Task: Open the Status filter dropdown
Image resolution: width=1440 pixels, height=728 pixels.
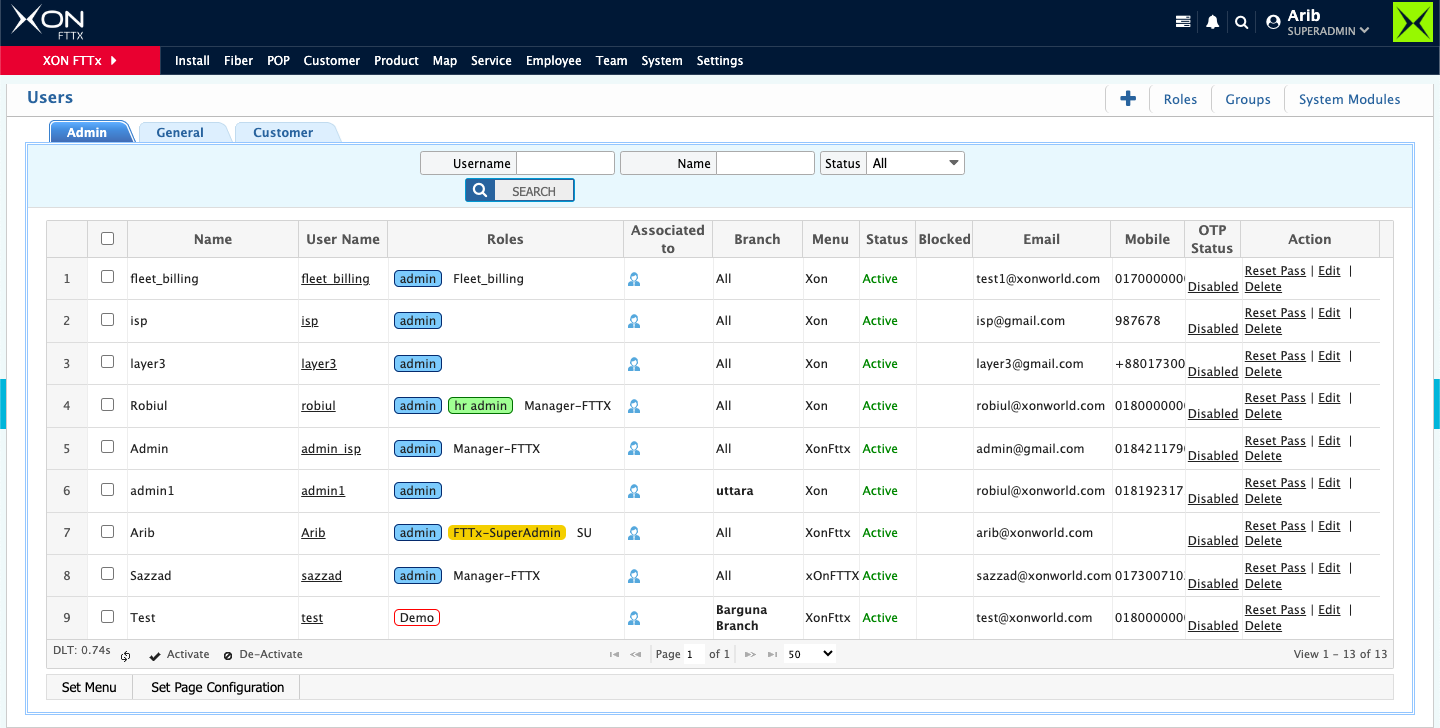Action: 915,163
